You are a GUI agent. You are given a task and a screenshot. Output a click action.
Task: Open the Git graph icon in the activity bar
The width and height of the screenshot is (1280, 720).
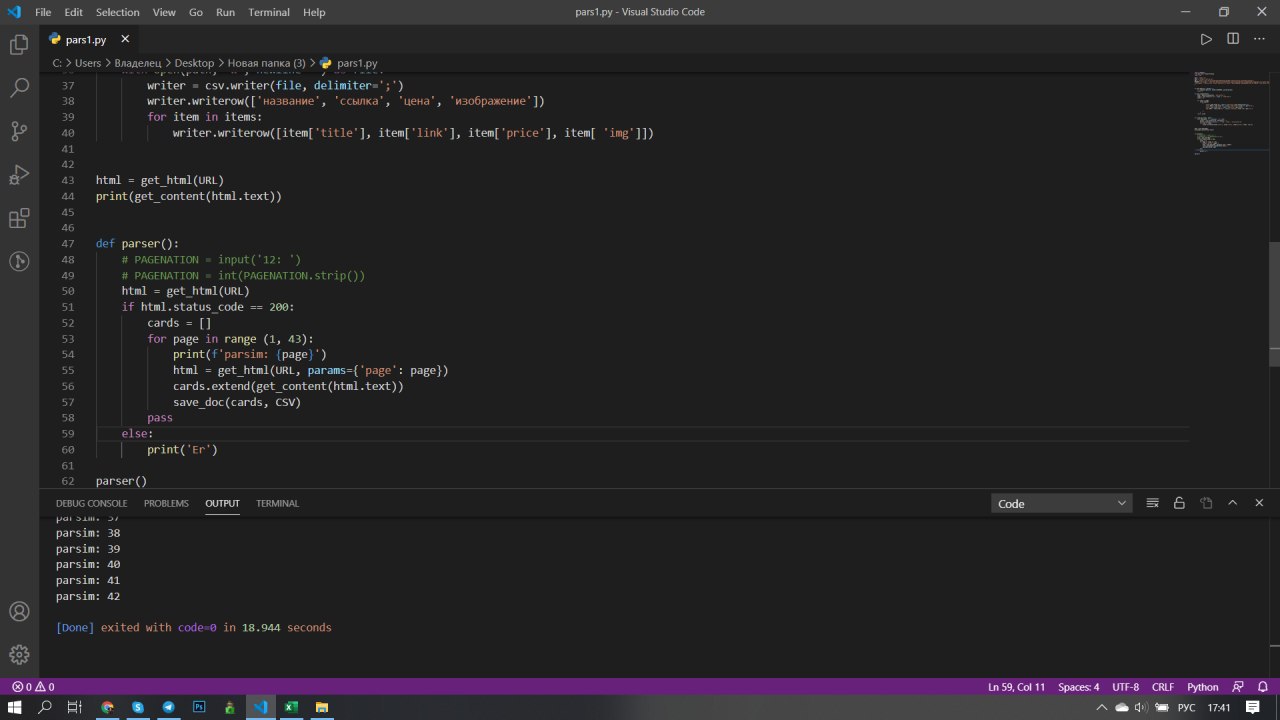pos(19,261)
